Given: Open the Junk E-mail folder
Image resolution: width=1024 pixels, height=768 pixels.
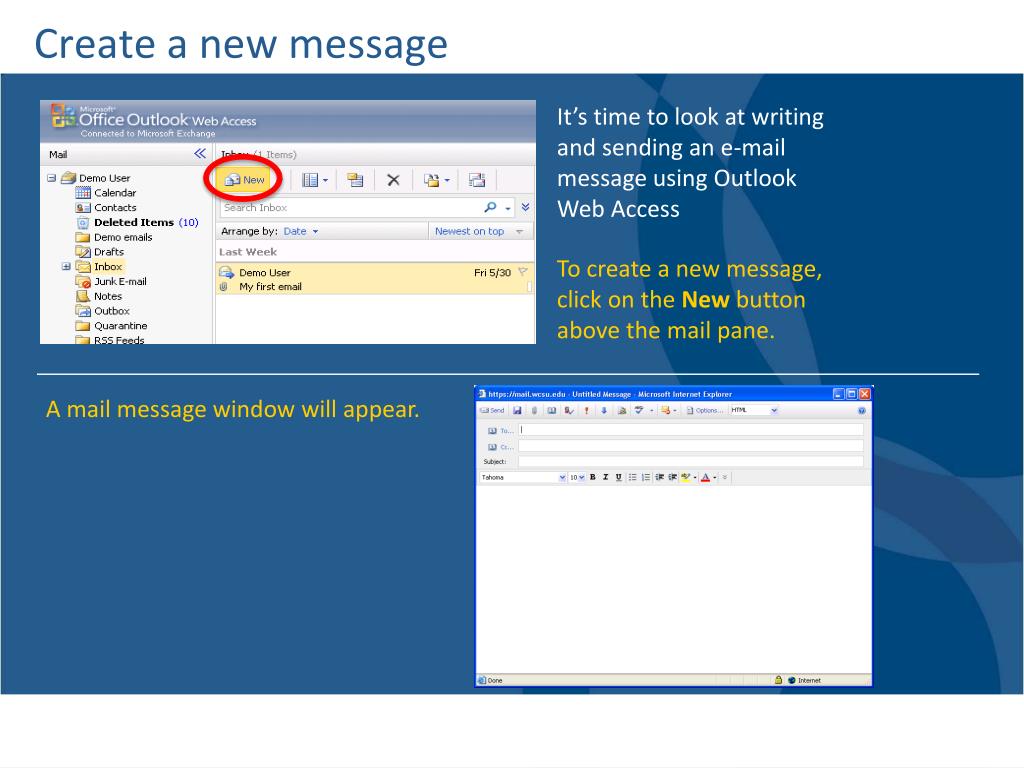Looking at the screenshot, I should pyautogui.click(x=111, y=281).
